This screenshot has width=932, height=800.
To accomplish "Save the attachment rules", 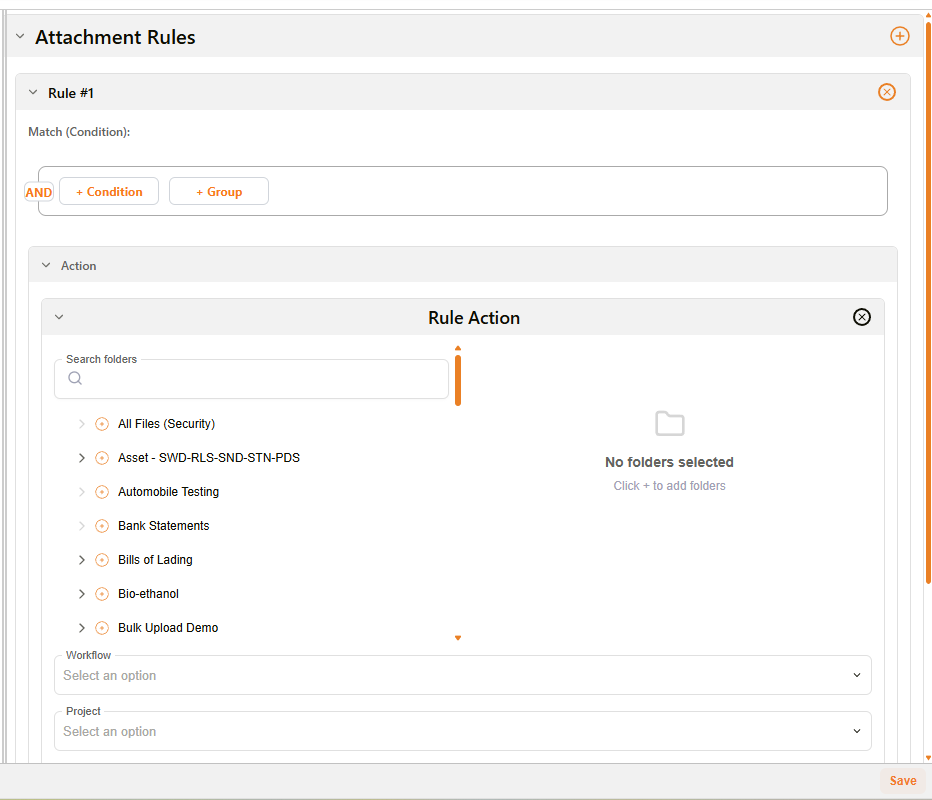I will pos(902,780).
